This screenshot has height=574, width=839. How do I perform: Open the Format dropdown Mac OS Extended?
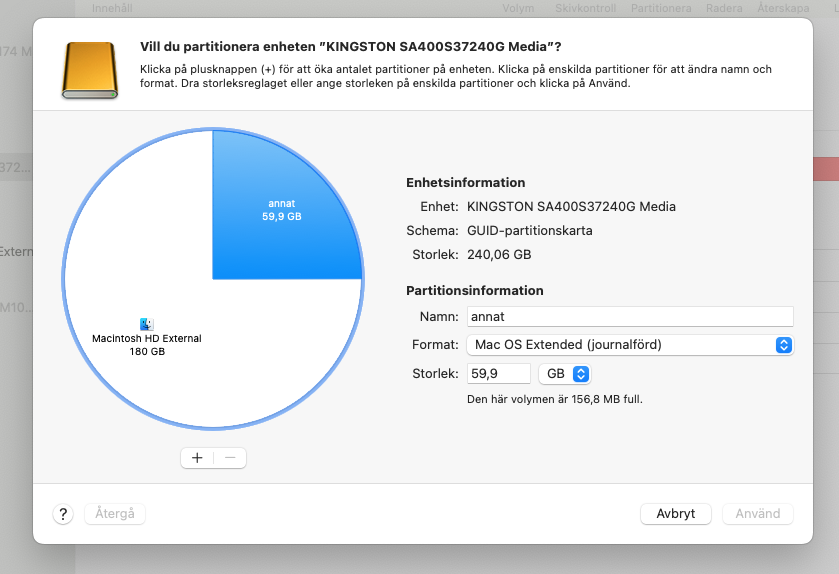(x=630, y=345)
